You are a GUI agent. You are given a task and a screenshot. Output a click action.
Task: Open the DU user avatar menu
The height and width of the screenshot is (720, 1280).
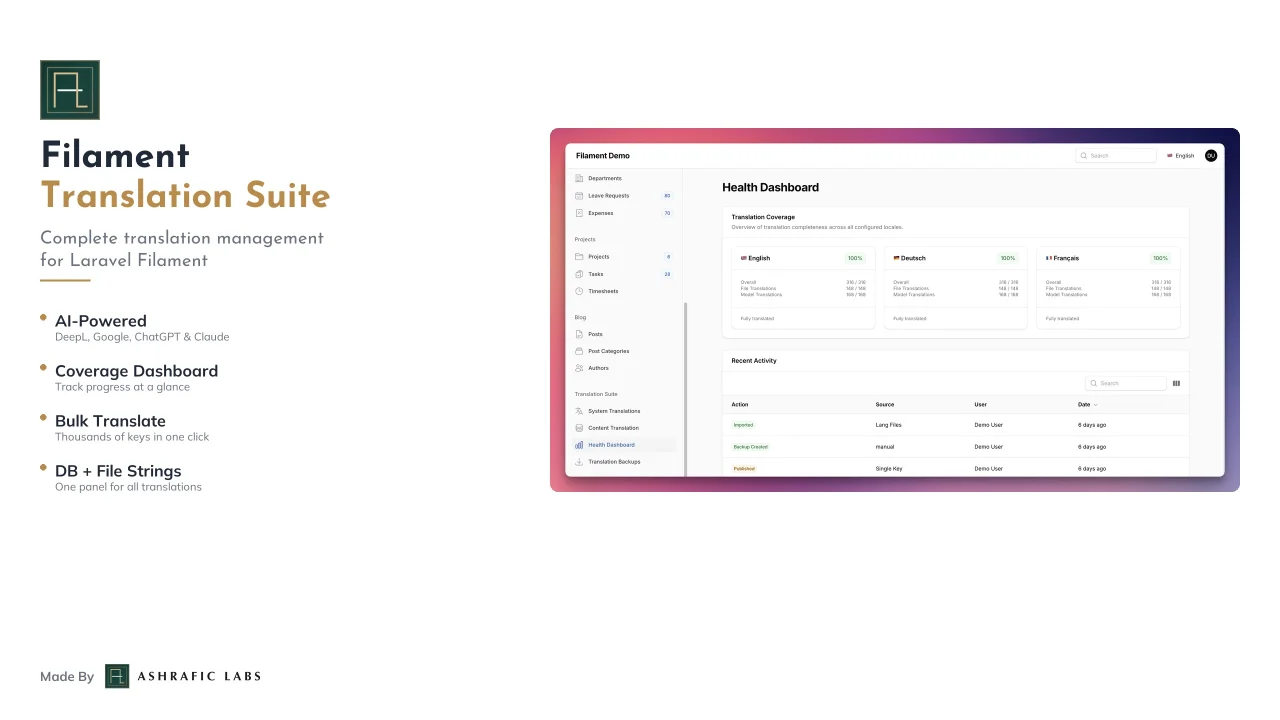point(1211,156)
